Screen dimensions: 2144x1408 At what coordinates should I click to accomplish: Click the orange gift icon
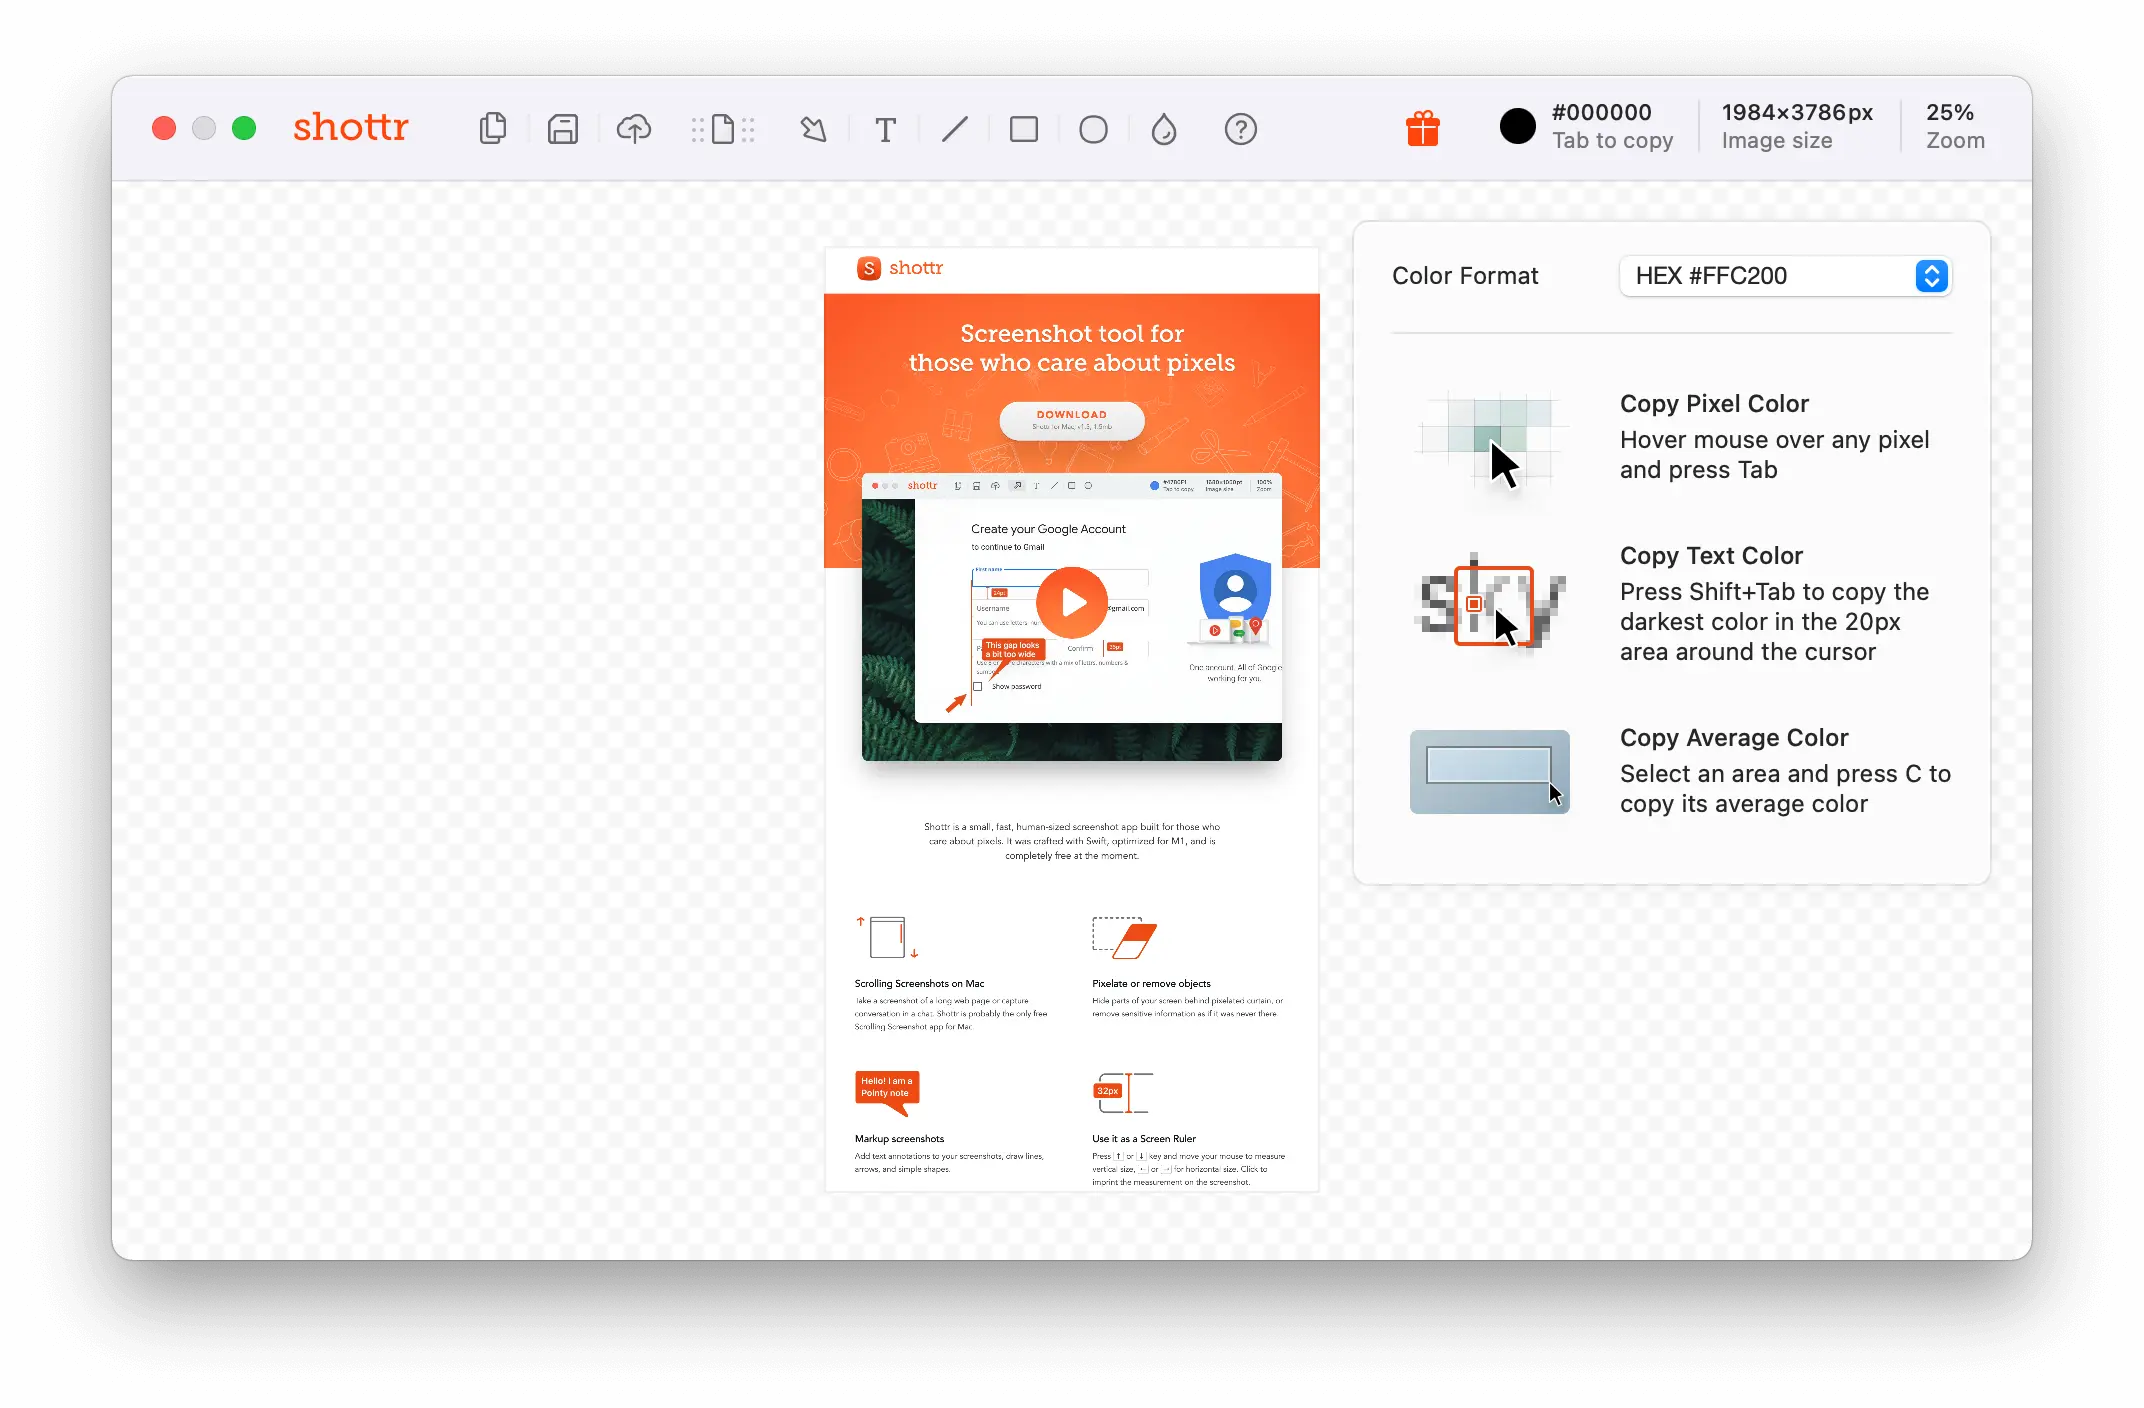coord(1422,128)
